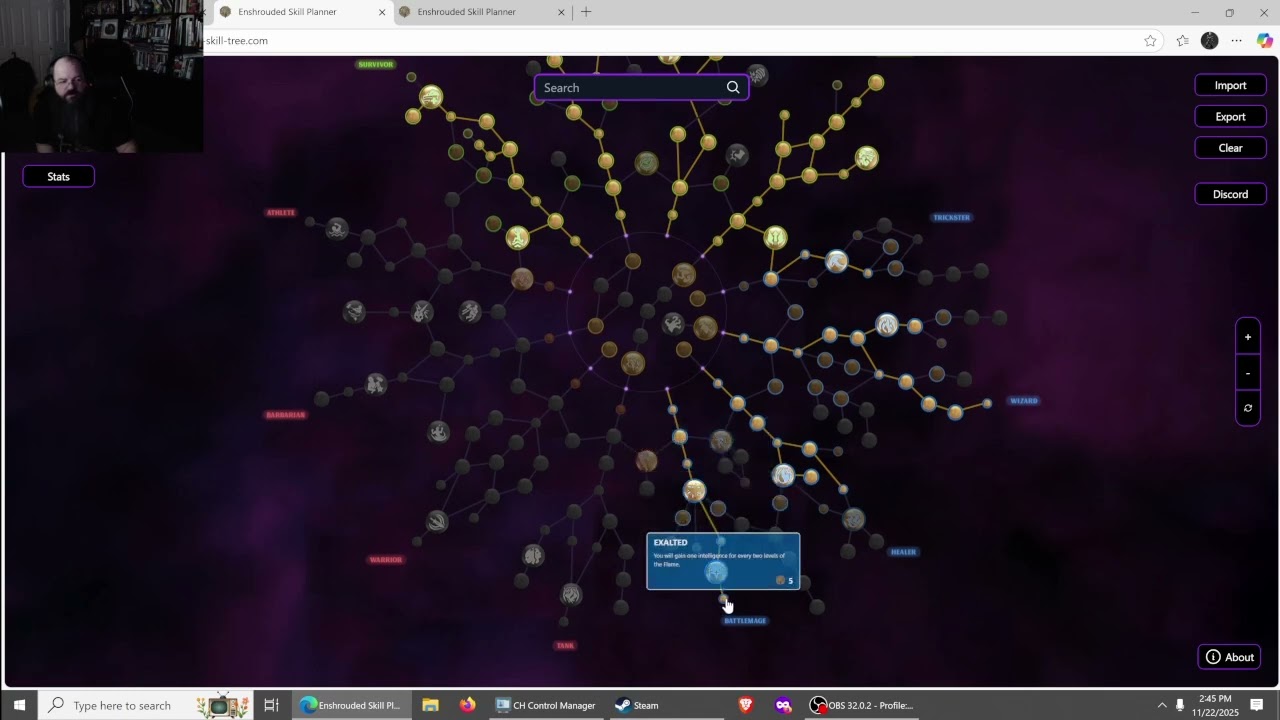Open the browser favorites list icon
This screenshot has height=720, width=1280.
coord(1183,41)
